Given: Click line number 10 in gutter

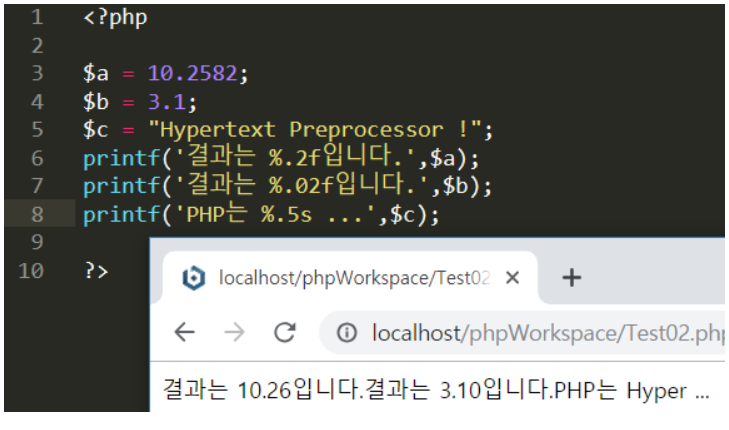Looking at the screenshot, I should pyautogui.click(x=31, y=271).
